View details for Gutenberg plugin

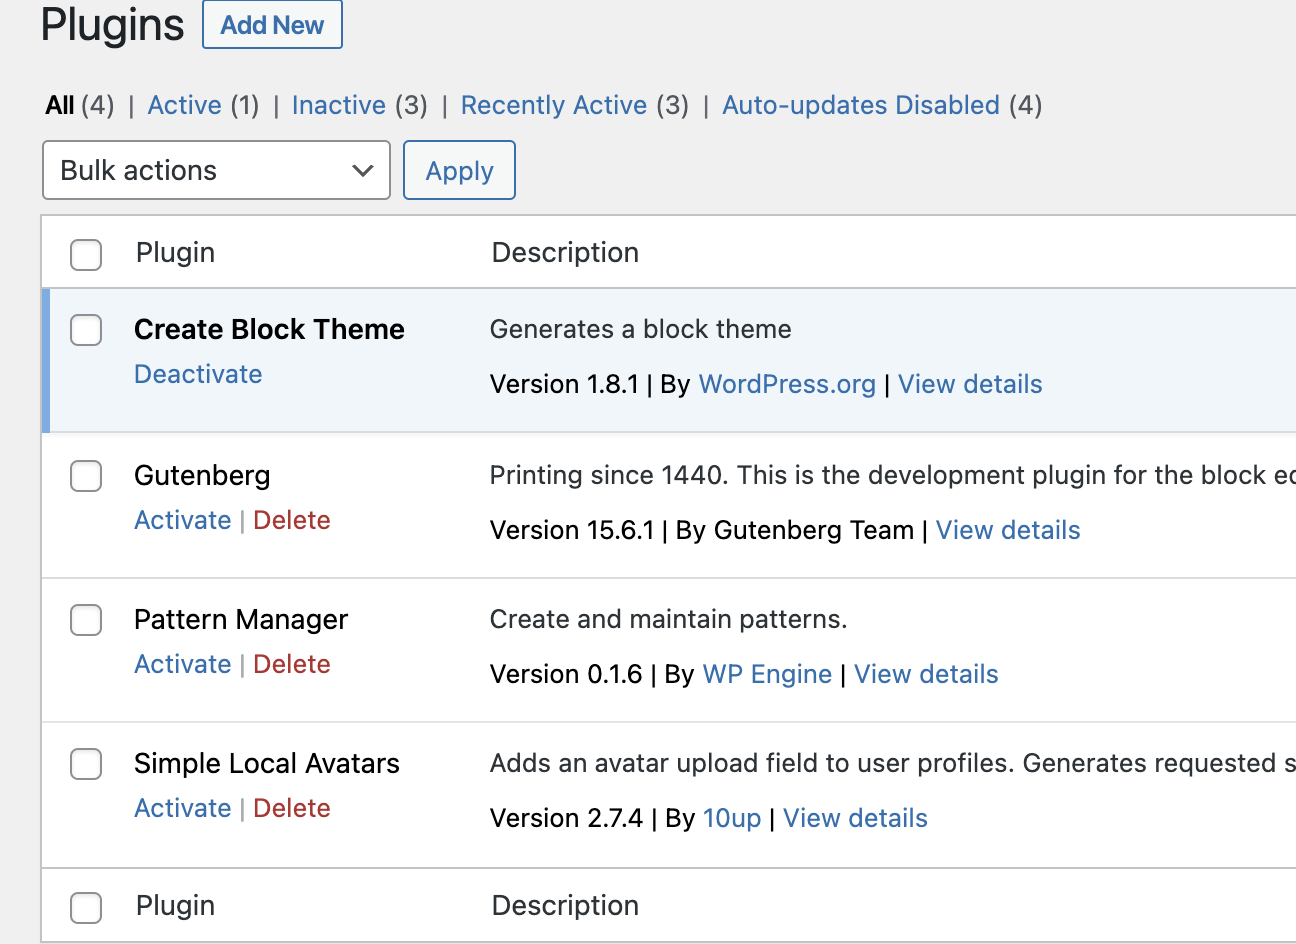point(1008,530)
